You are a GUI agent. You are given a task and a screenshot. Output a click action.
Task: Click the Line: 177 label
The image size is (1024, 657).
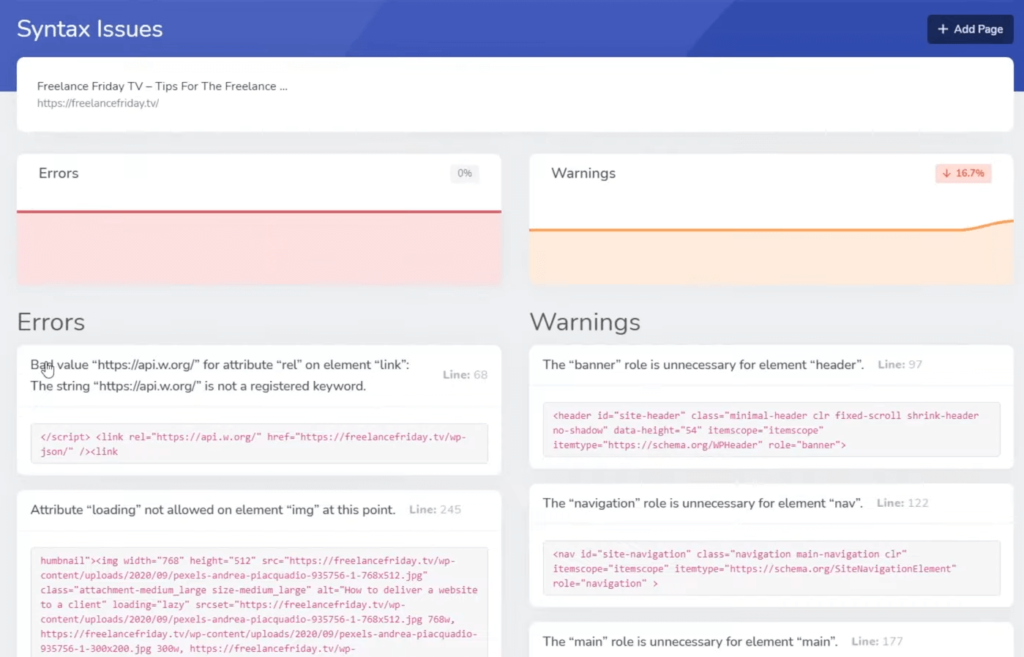click(x=877, y=641)
